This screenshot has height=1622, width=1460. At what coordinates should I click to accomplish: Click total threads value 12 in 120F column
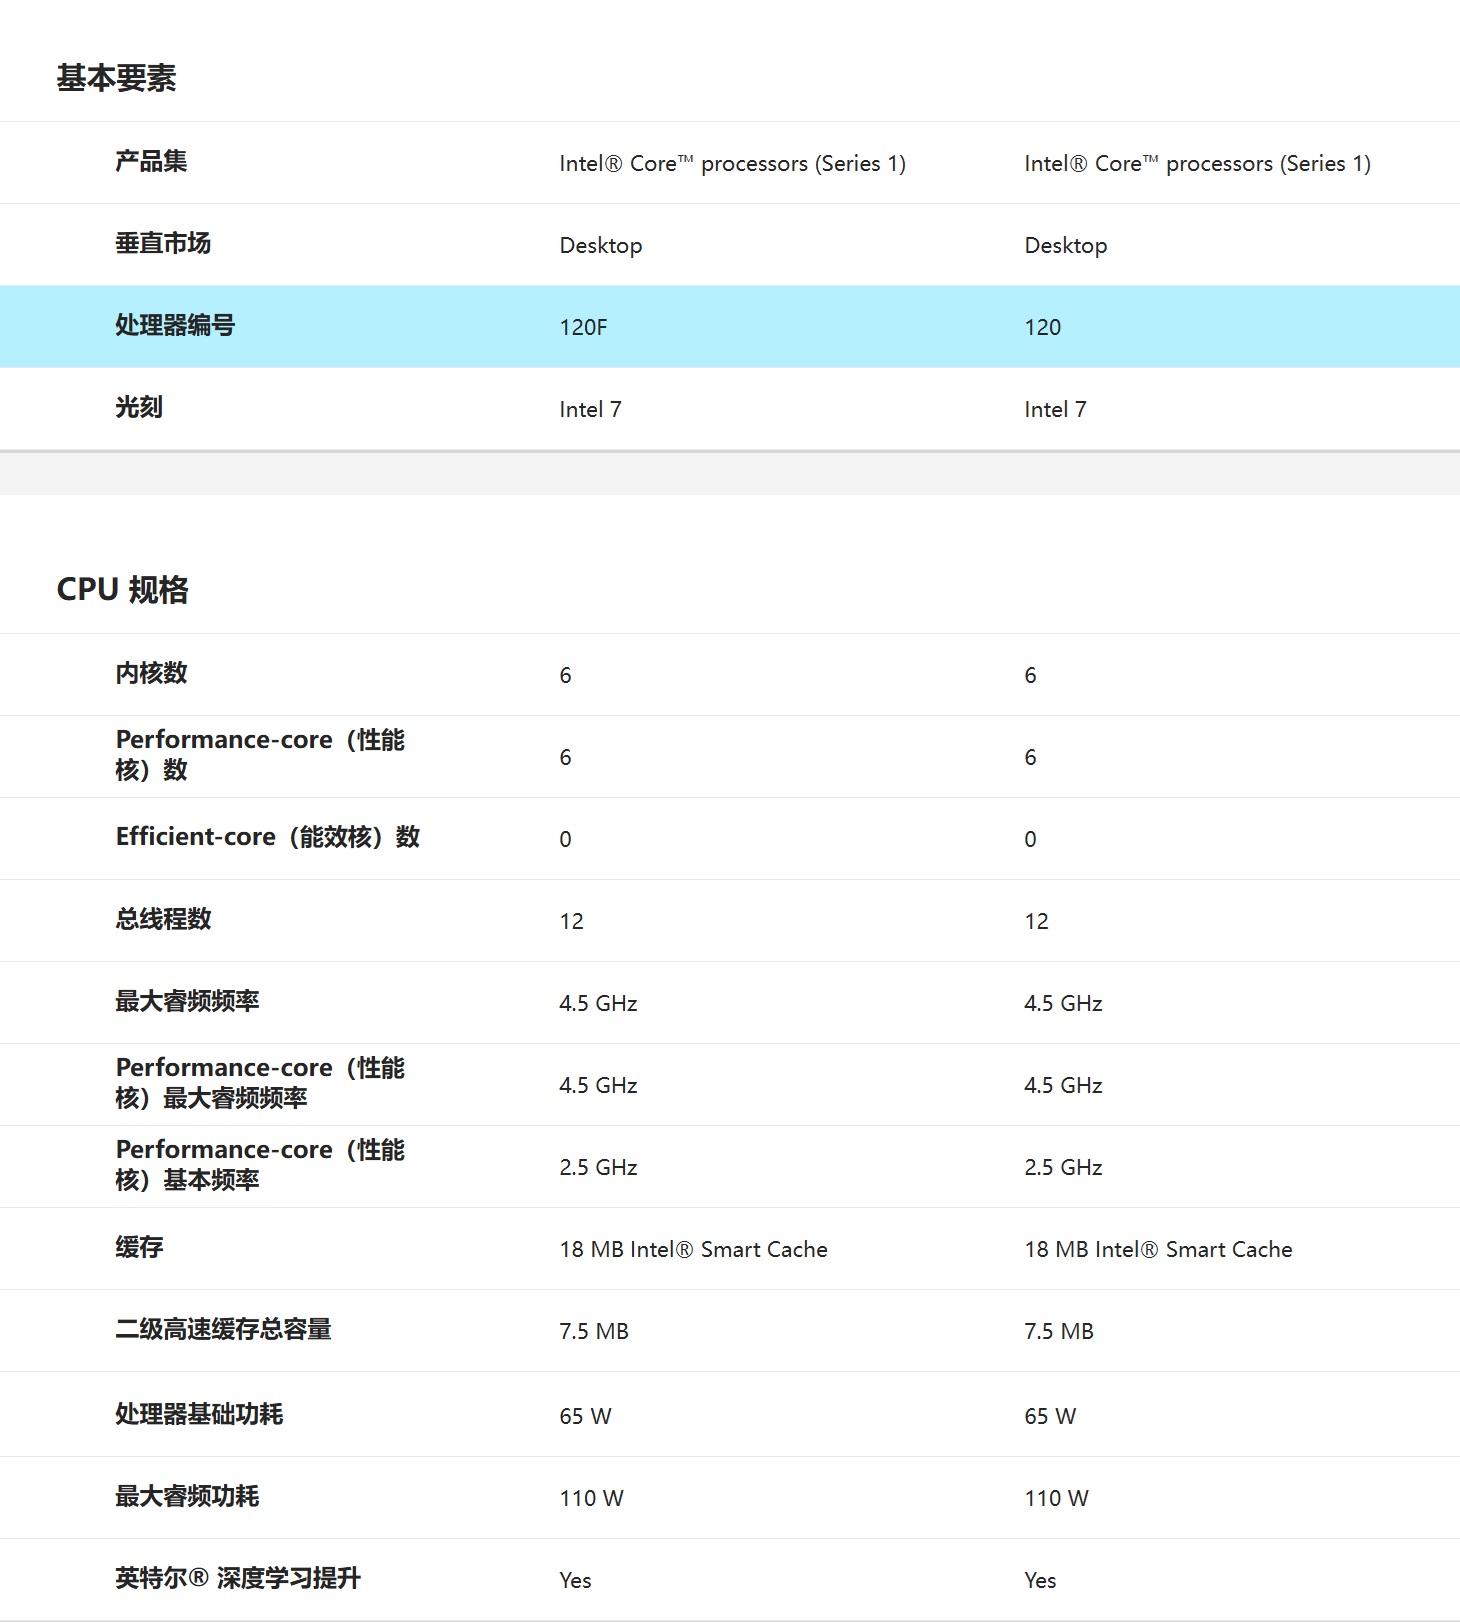point(571,921)
